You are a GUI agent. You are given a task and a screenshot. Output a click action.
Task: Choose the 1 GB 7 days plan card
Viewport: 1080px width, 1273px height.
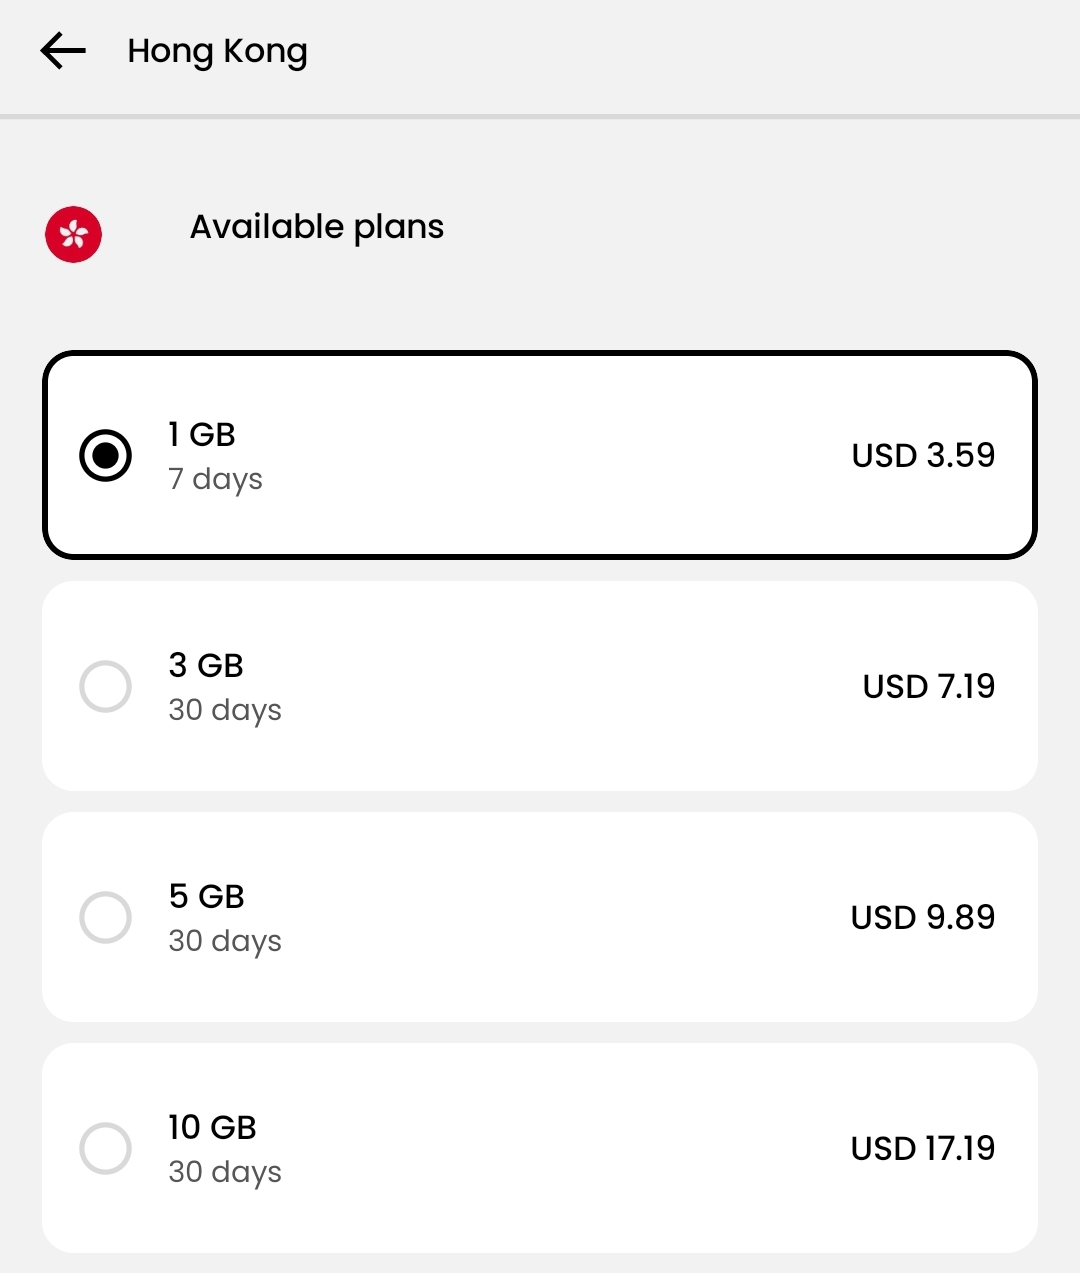(x=540, y=455)
